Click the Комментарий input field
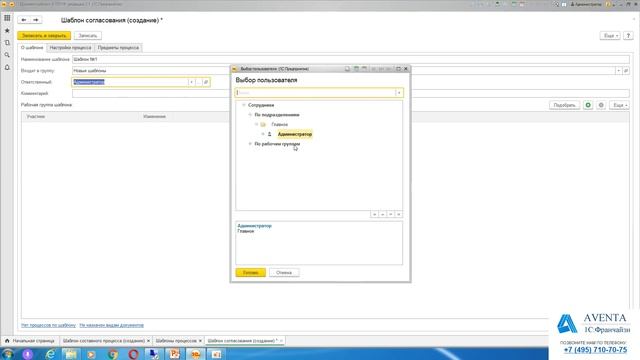Viewport: 640px width, 360px height. [351, 93]
